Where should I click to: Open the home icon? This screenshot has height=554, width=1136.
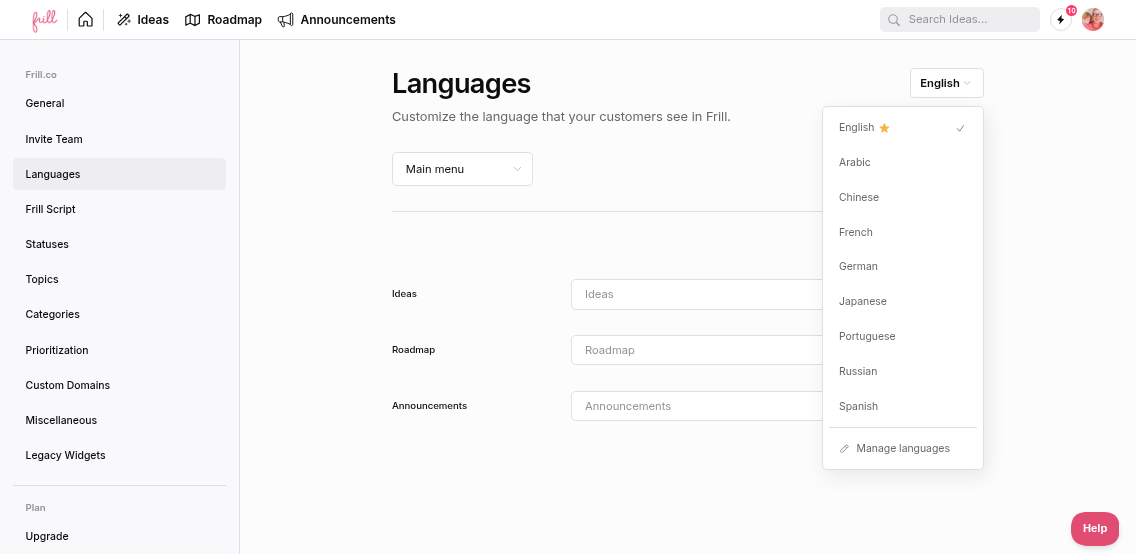85,20
